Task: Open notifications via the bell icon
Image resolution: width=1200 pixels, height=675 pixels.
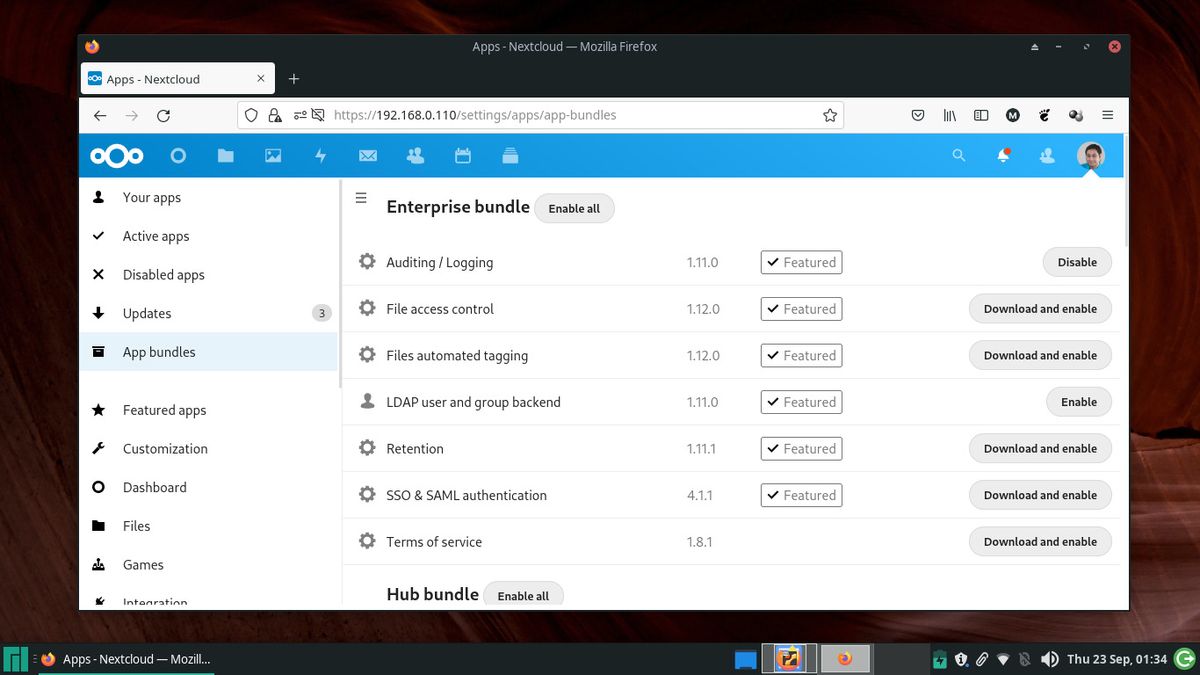Action: point(1003,156)
